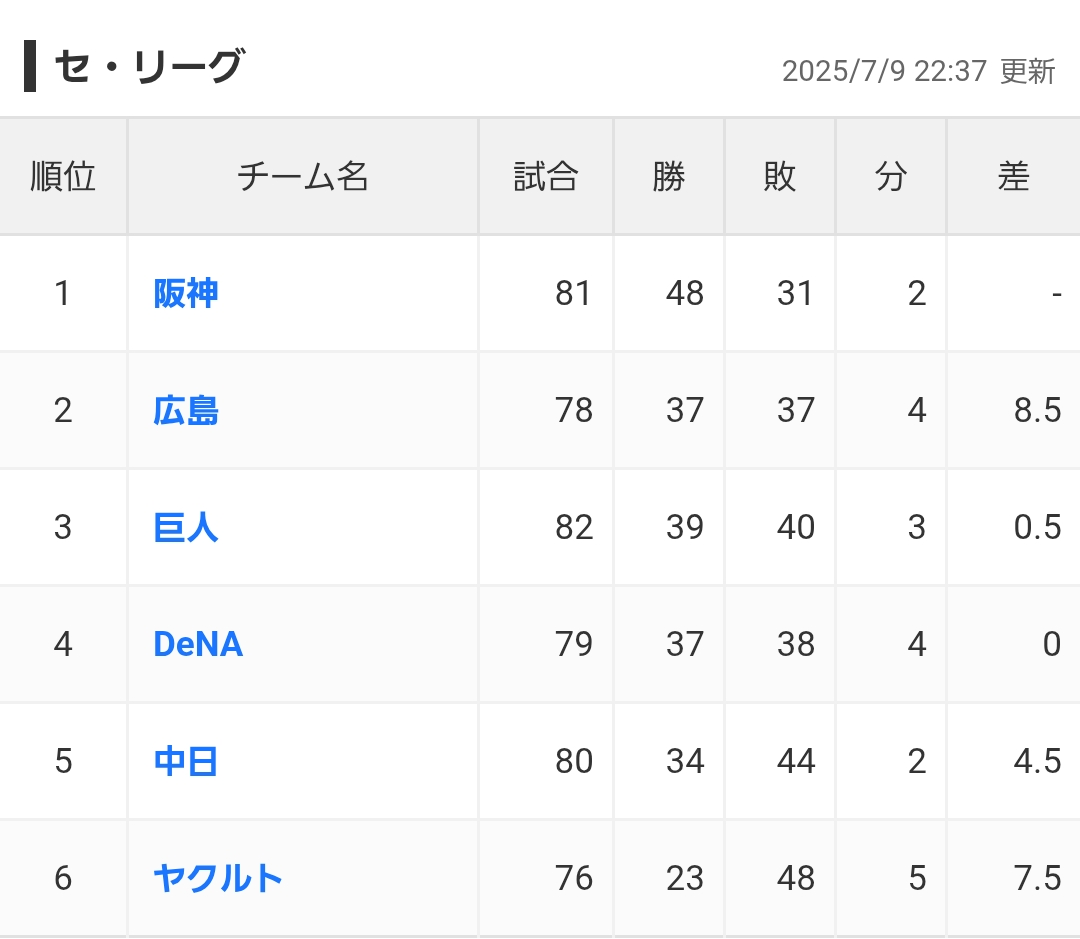Open the 阪神 team link
Image resolution: width=1080 pixels, height=939 pixels.
tap(185, 293)
